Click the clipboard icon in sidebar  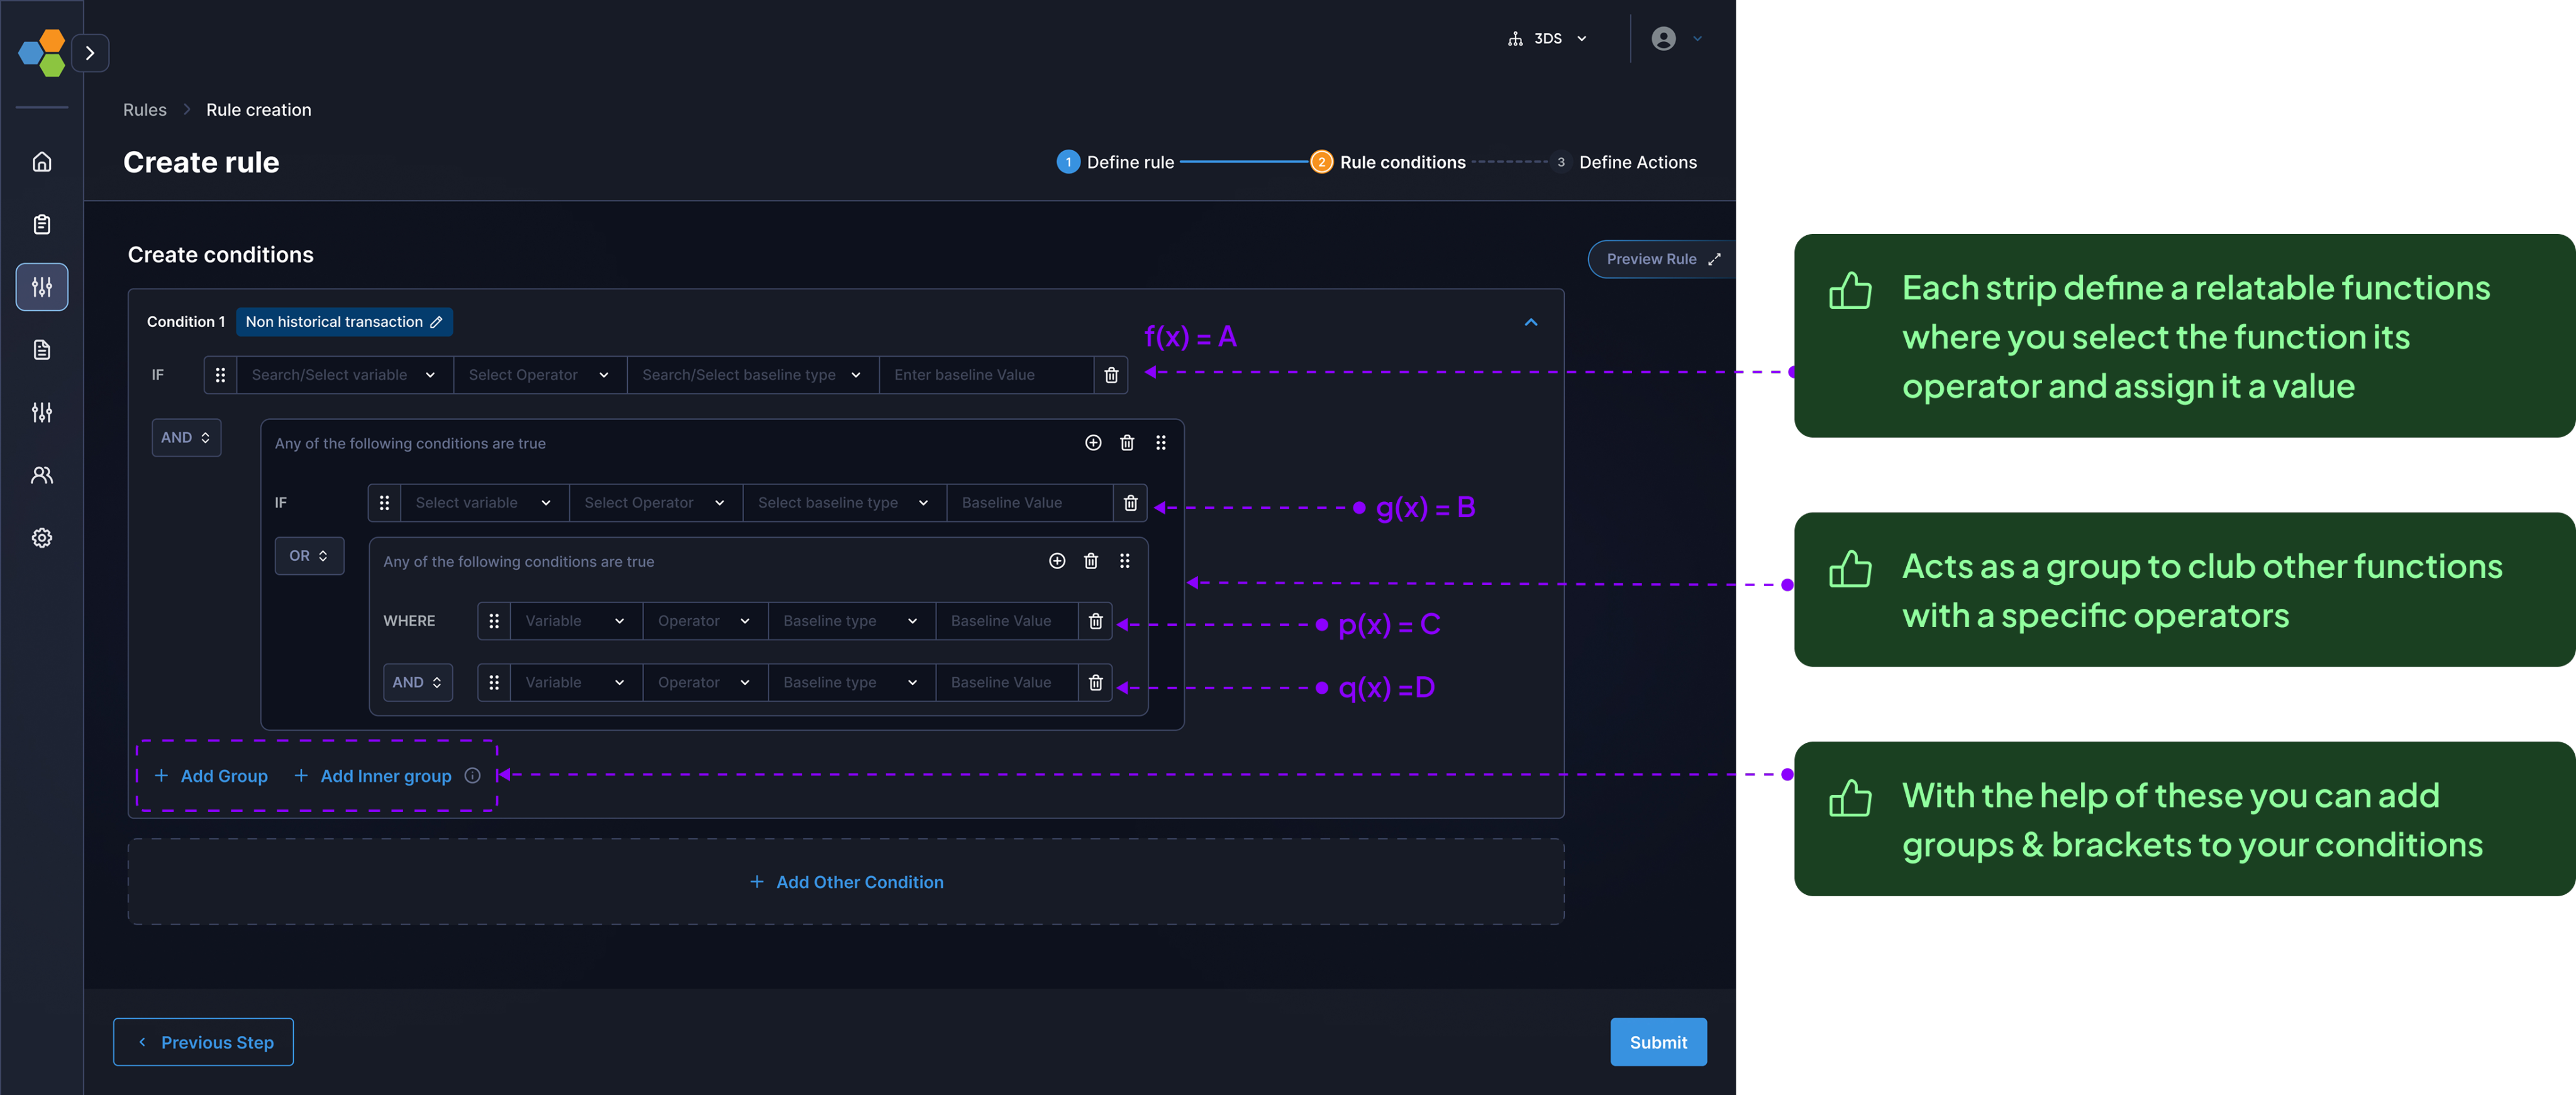[41, 224]
